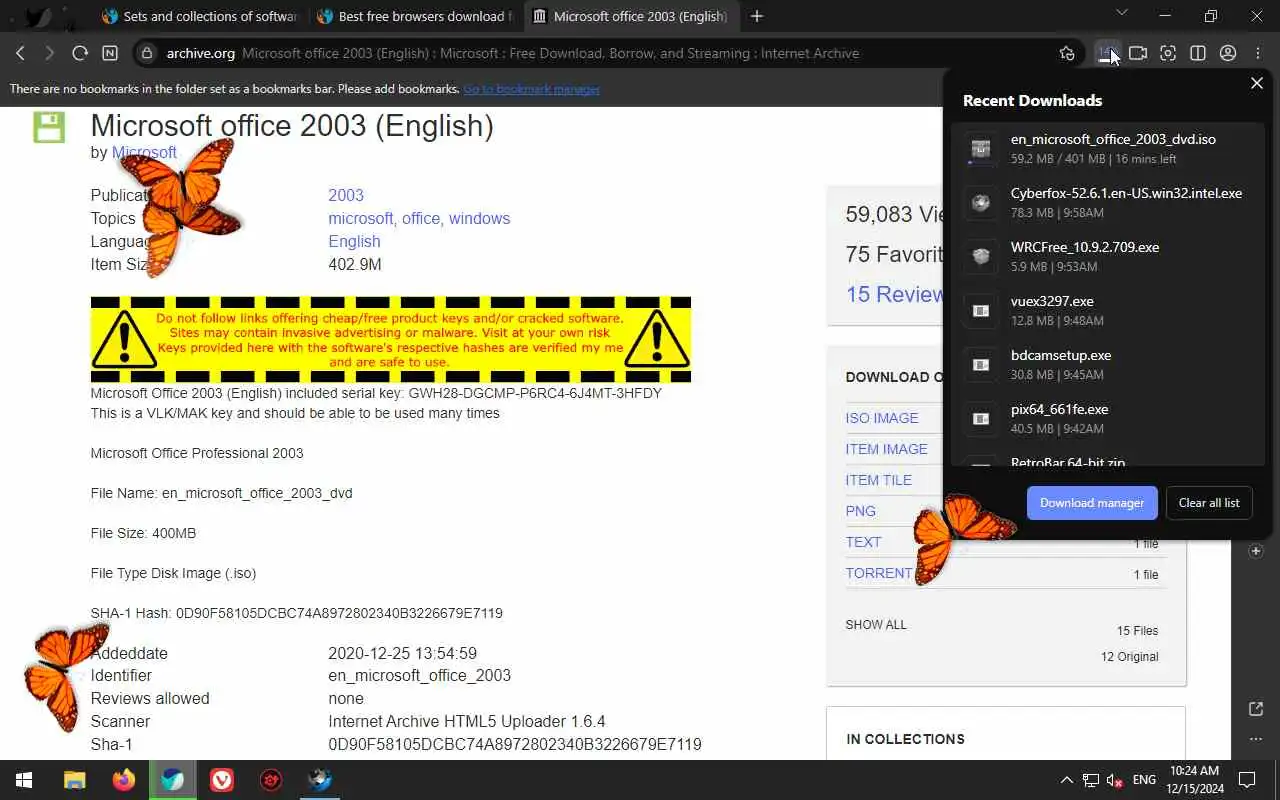The image size is (1280, 800).
Task: Switch to pinned Twitter tab
Action: point(38,17)
